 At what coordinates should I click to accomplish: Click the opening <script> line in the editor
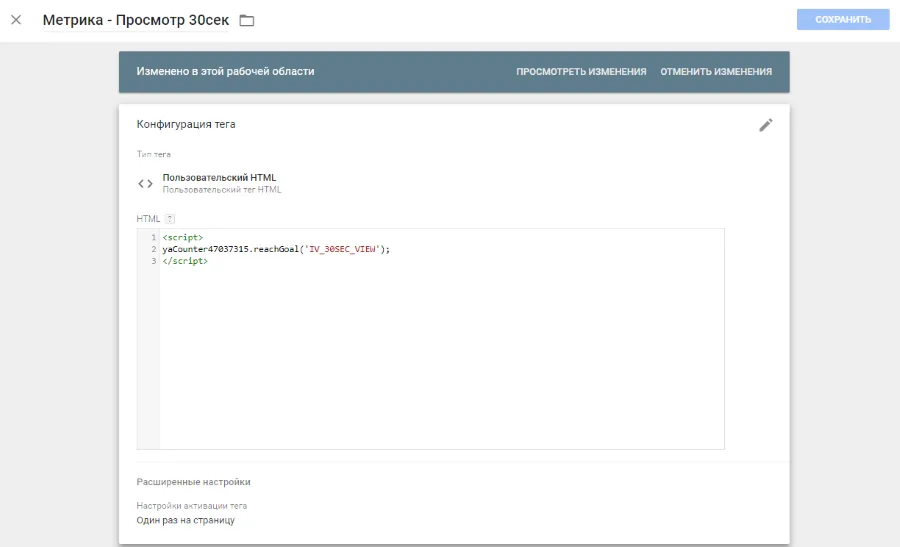(x=183, y=237)
